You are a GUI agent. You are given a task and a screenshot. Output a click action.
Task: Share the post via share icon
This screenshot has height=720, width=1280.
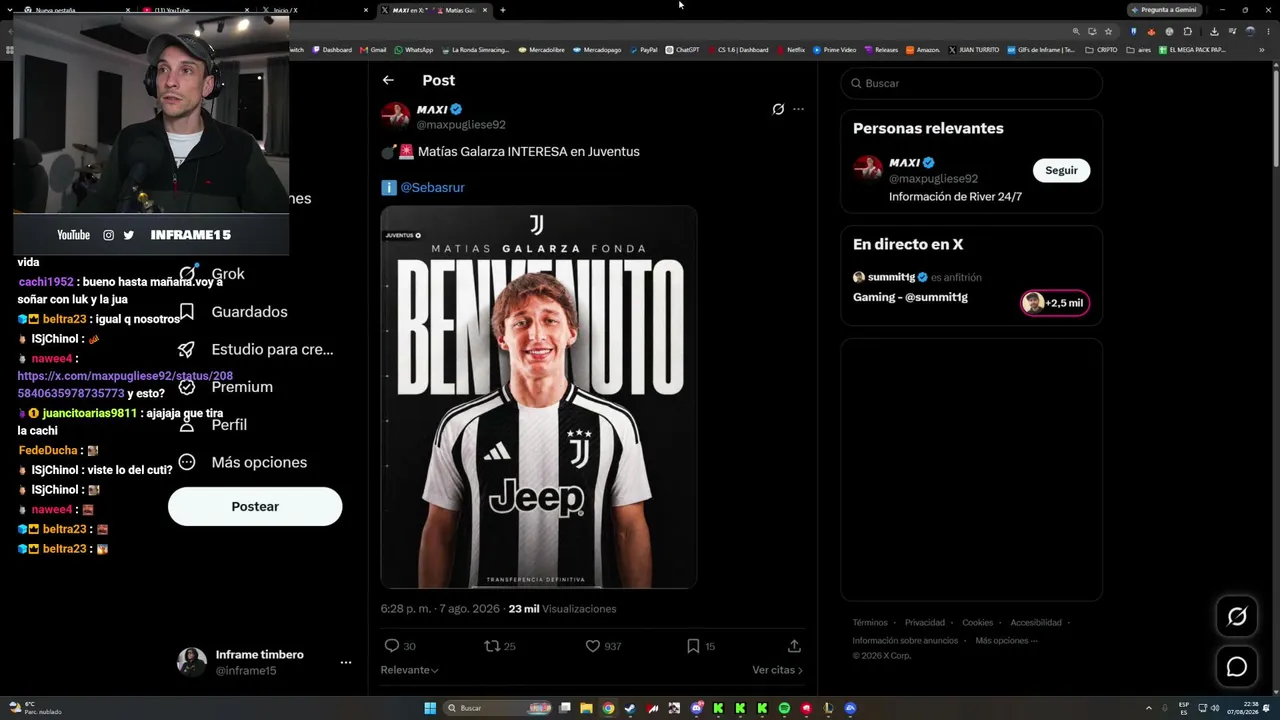pos(794,646)
